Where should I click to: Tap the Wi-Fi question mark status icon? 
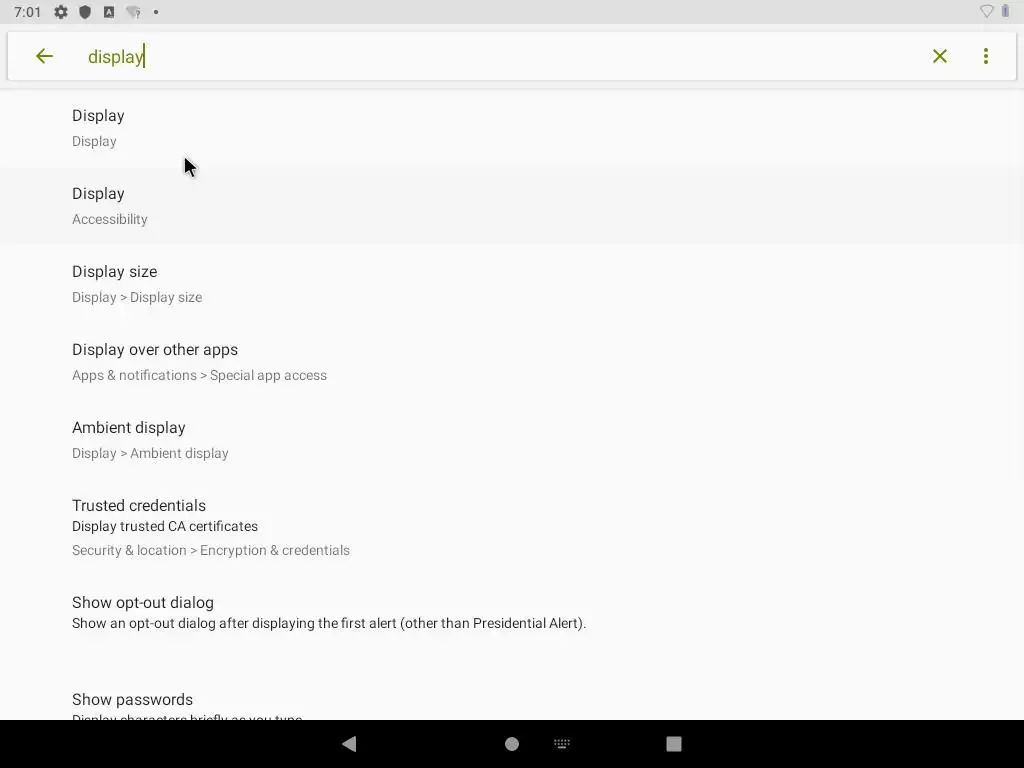coord(133,12)
